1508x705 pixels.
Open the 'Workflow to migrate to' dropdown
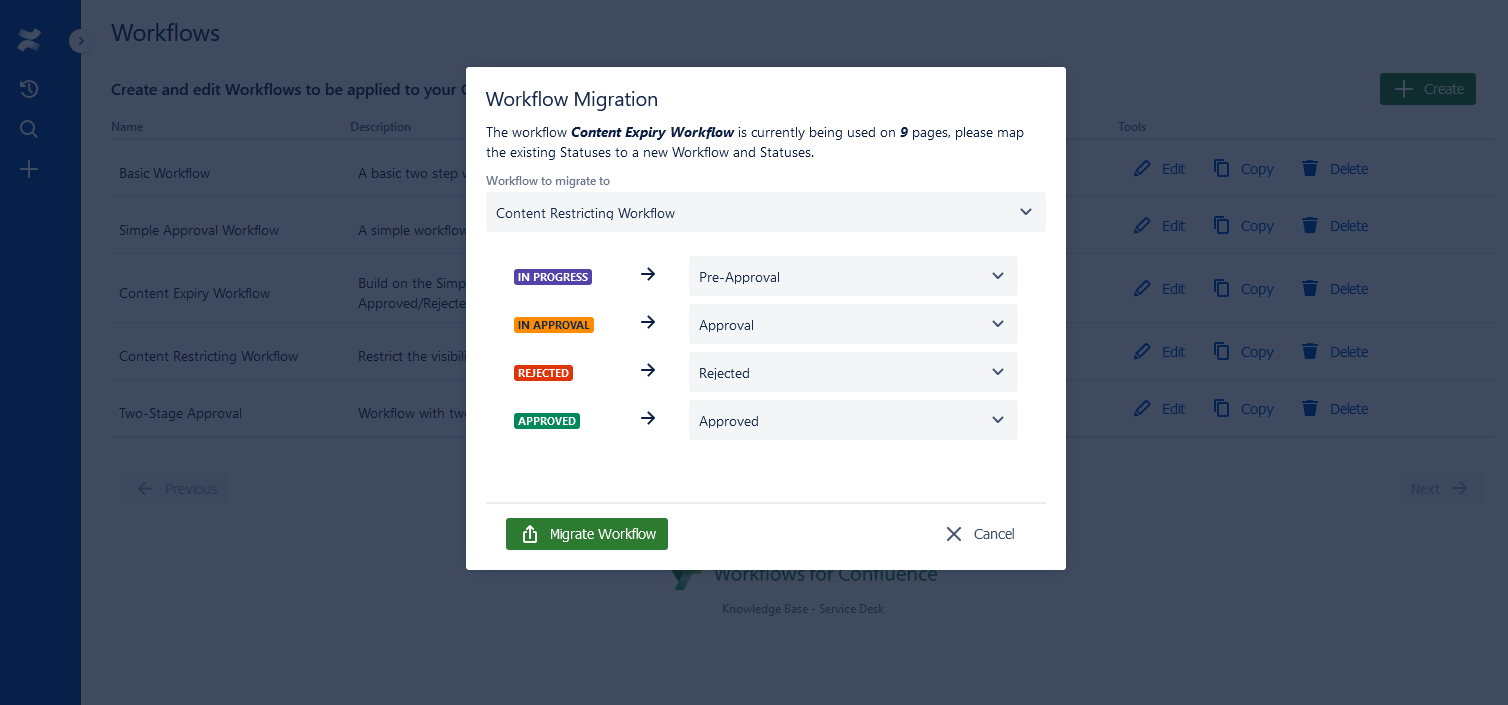coord(765,213)
